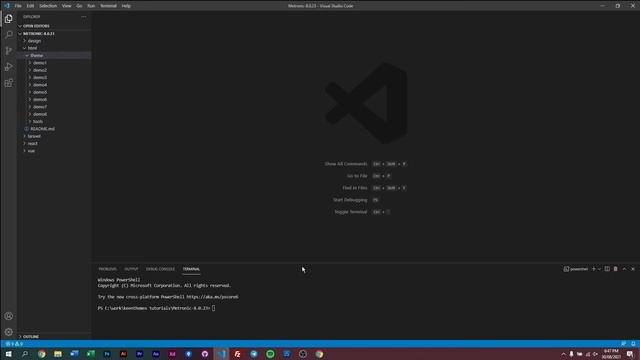The width and height of the screenshot is (640, 360).
Task: Select the Terminal panel tab
Action: click(x=191, y=269)
